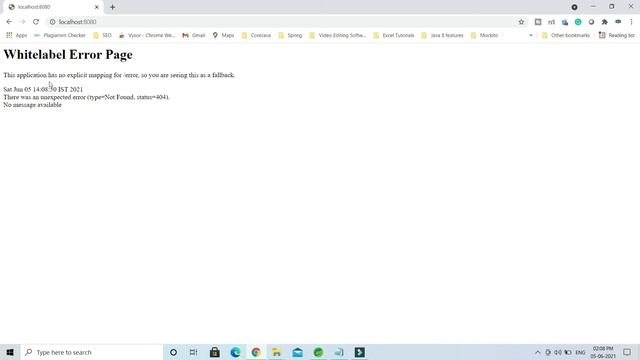
Task: Click the Whitelabel Error Page heading
Action: tap(68, 55)
